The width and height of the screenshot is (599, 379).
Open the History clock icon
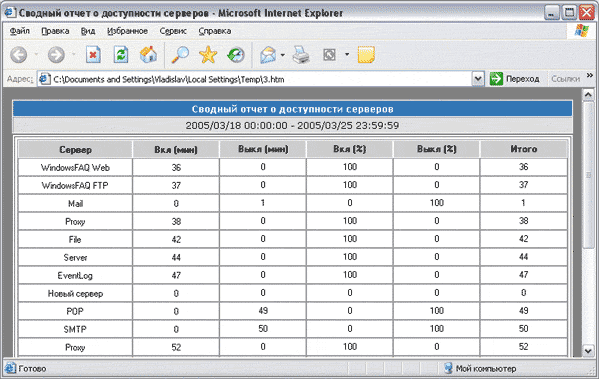[236, 55]
